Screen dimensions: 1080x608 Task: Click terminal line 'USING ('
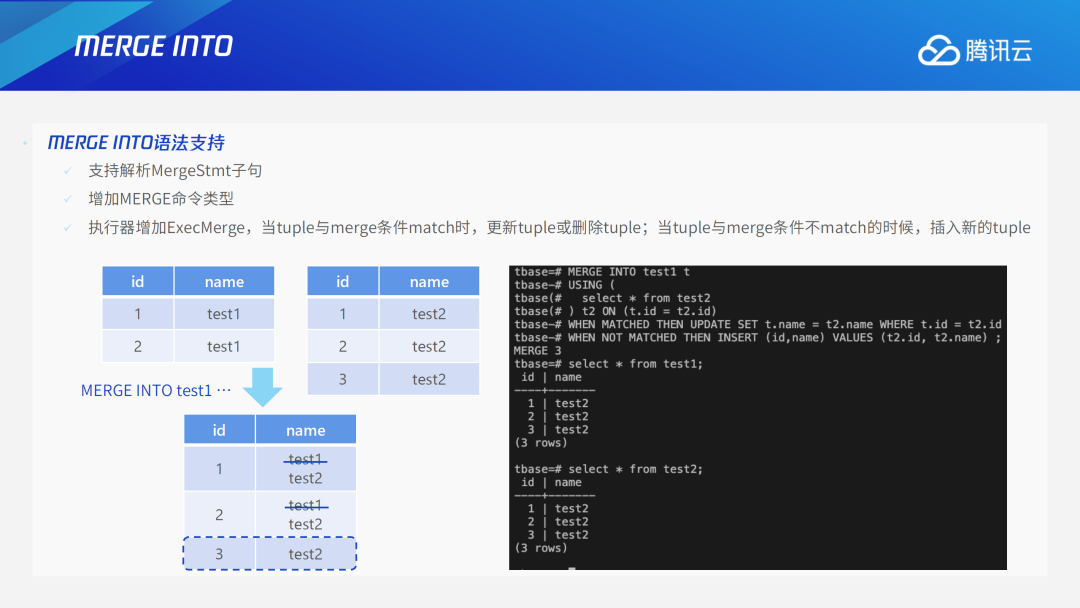(x=565, y=285)
